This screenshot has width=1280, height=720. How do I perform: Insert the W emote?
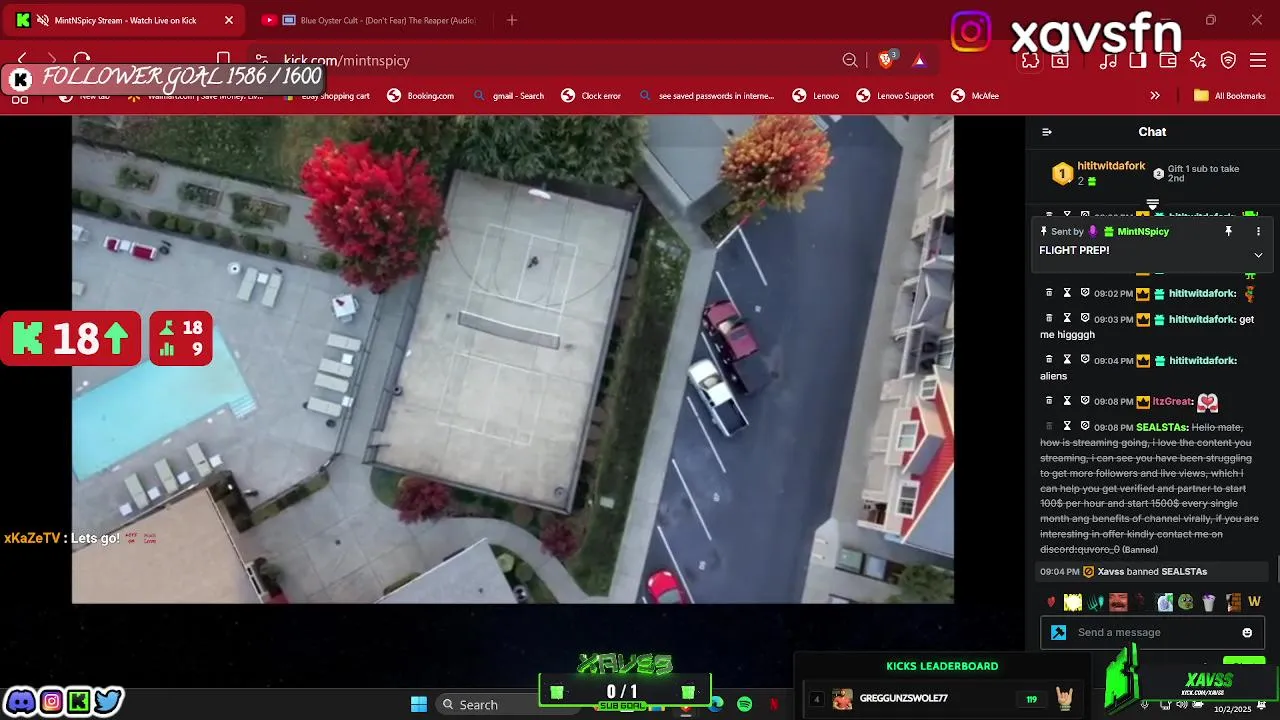pyautogui.click(x=1254, y=602)
